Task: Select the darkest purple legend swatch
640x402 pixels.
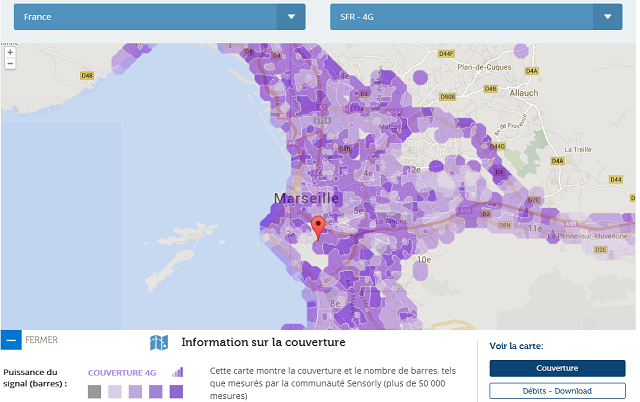Action: [176, 391]
